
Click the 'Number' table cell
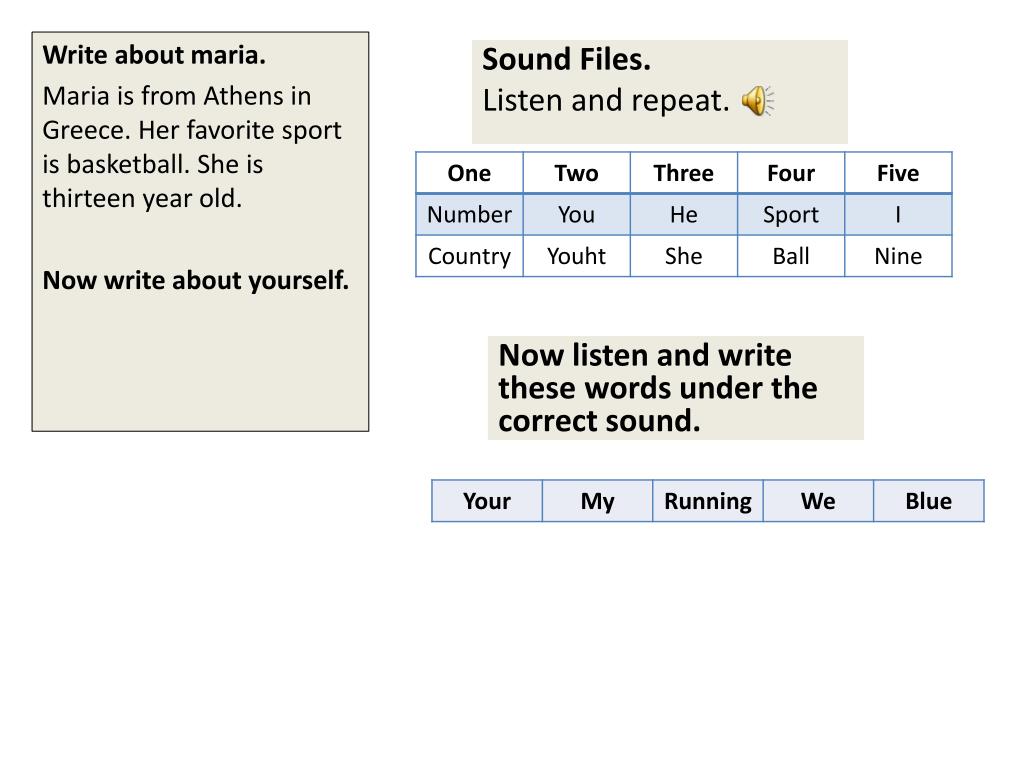[x=470, y=215]
